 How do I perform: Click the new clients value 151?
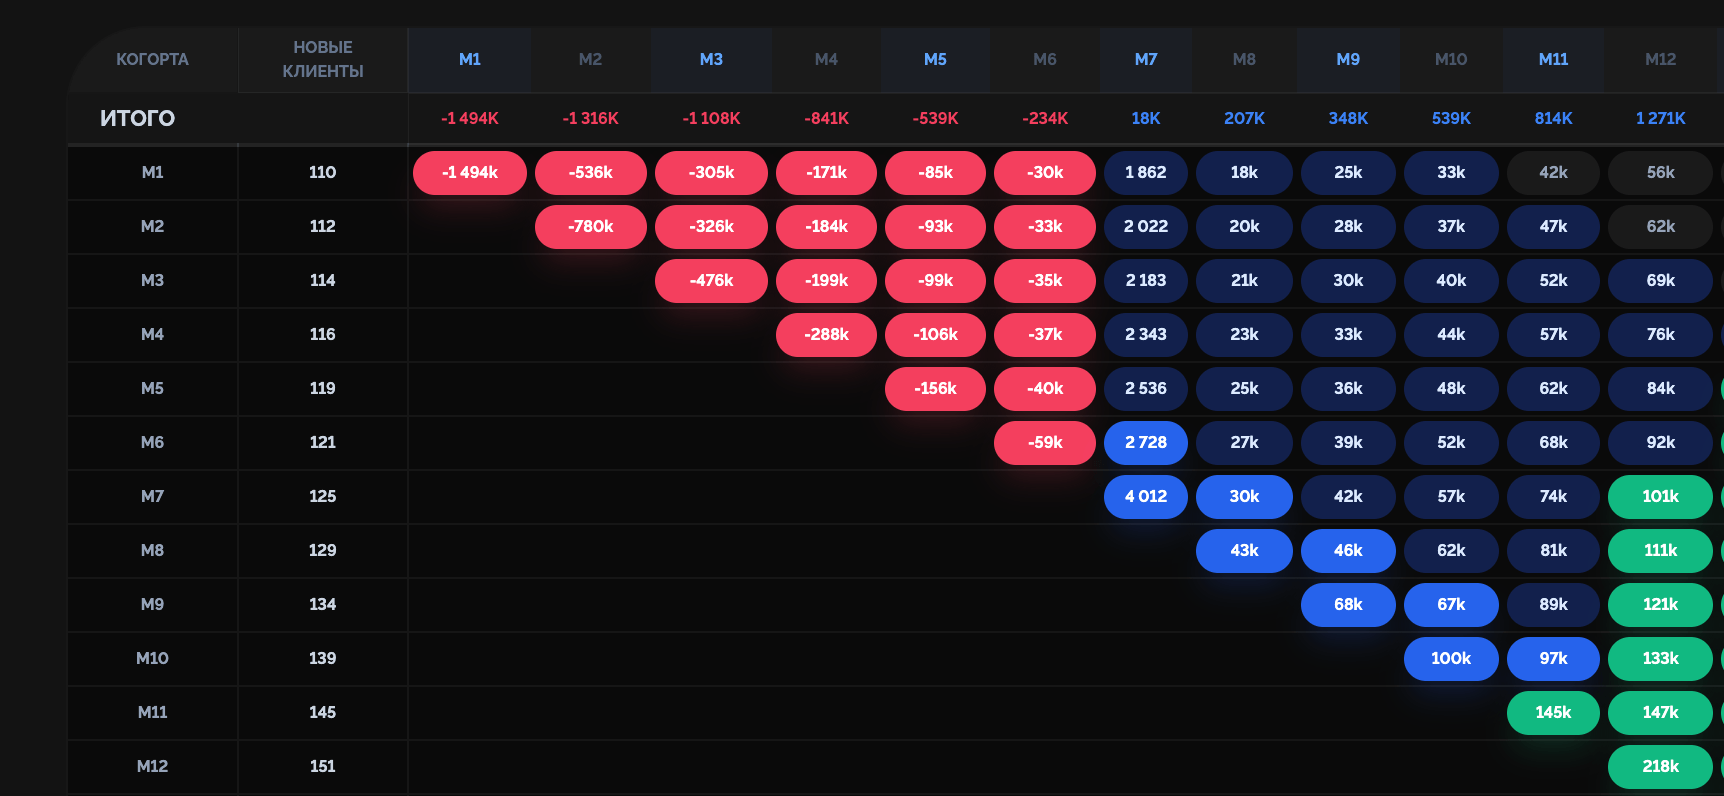322,767
